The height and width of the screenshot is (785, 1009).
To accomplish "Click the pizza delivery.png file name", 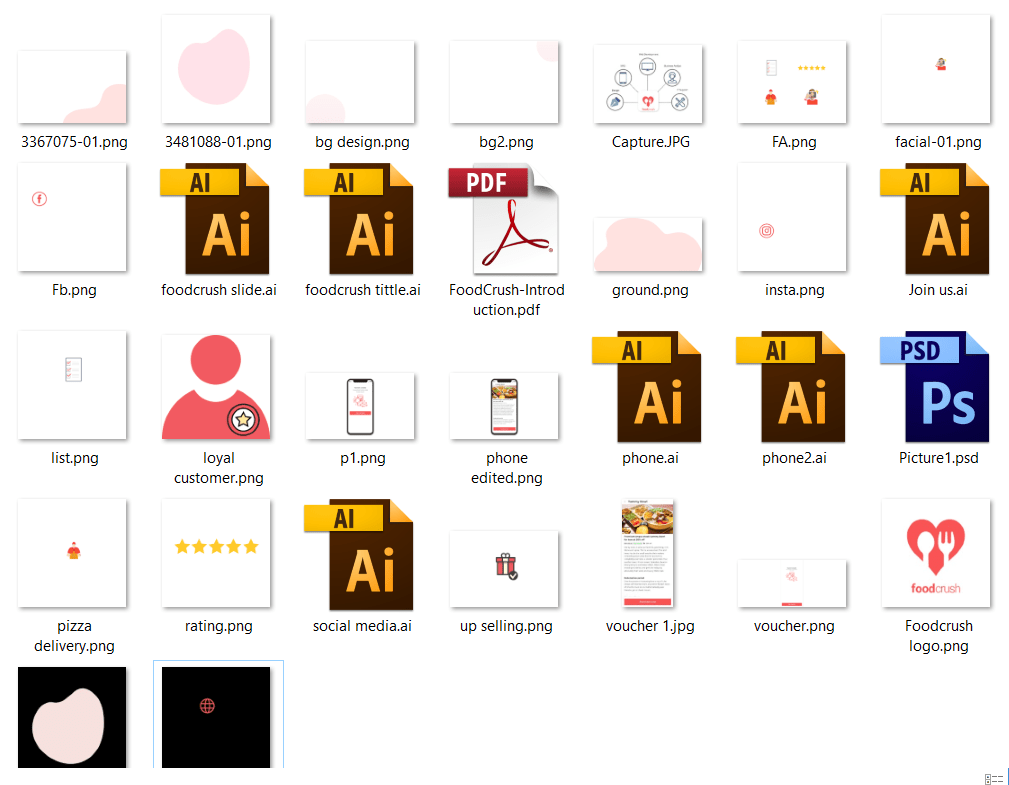I will click(74, 636).
